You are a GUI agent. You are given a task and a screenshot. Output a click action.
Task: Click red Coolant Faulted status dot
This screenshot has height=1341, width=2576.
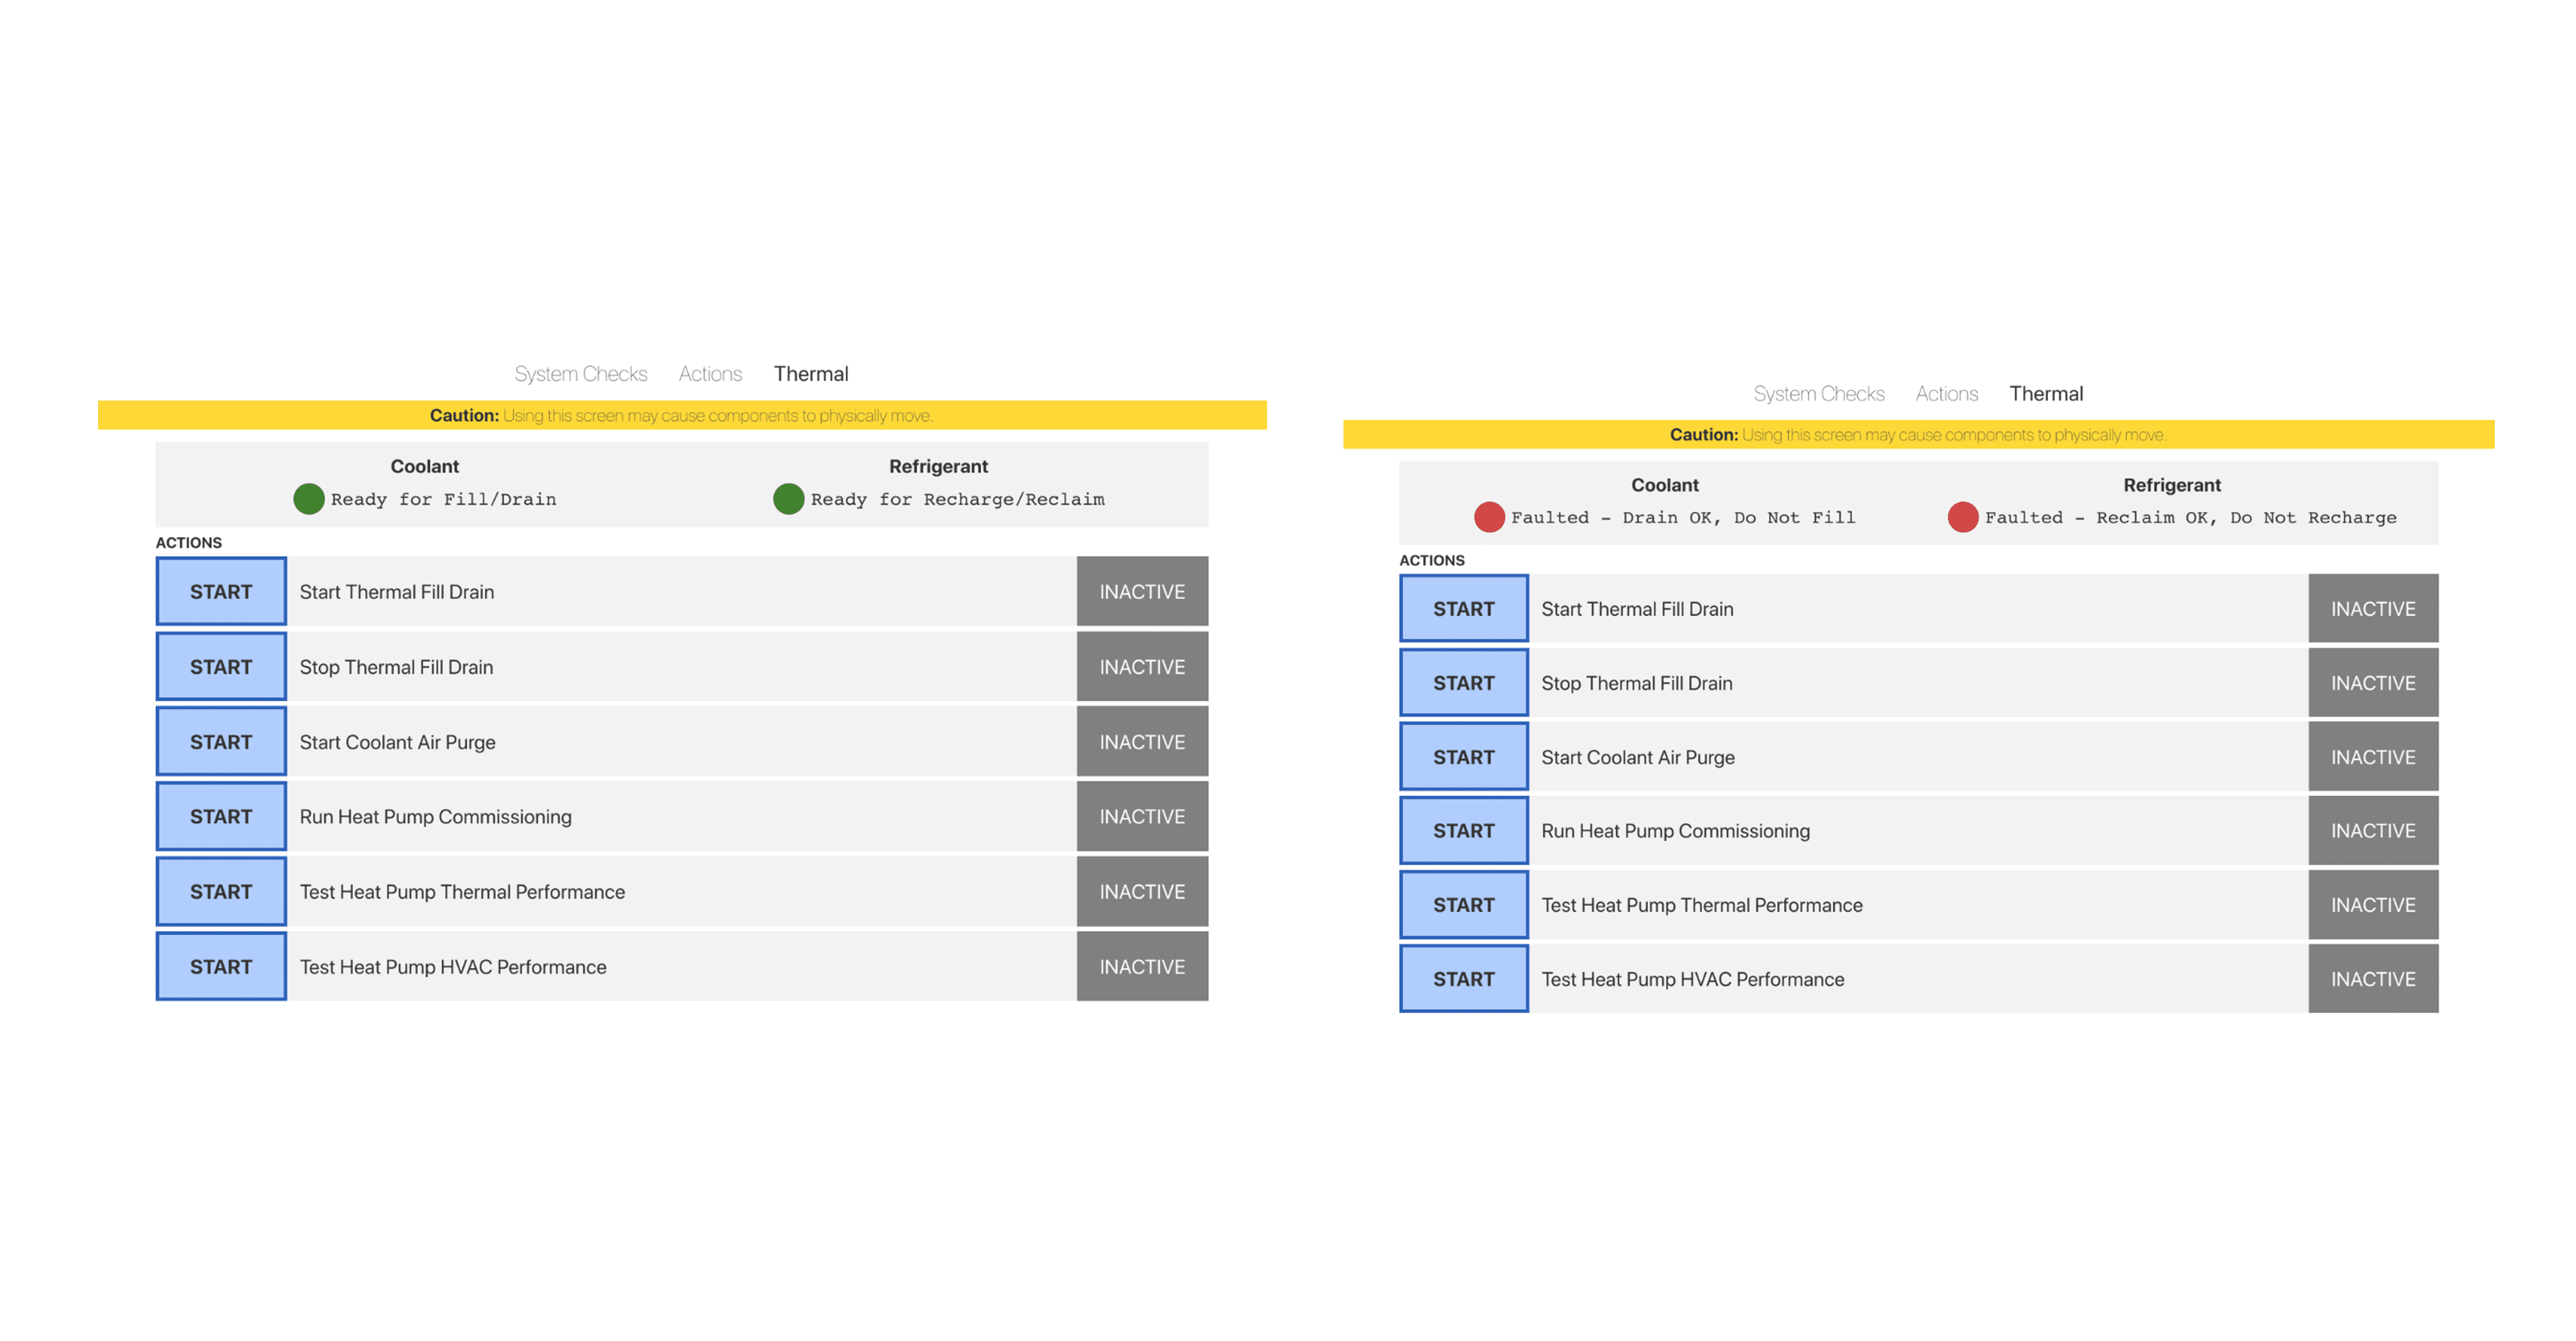click(x=1488, y=517)
